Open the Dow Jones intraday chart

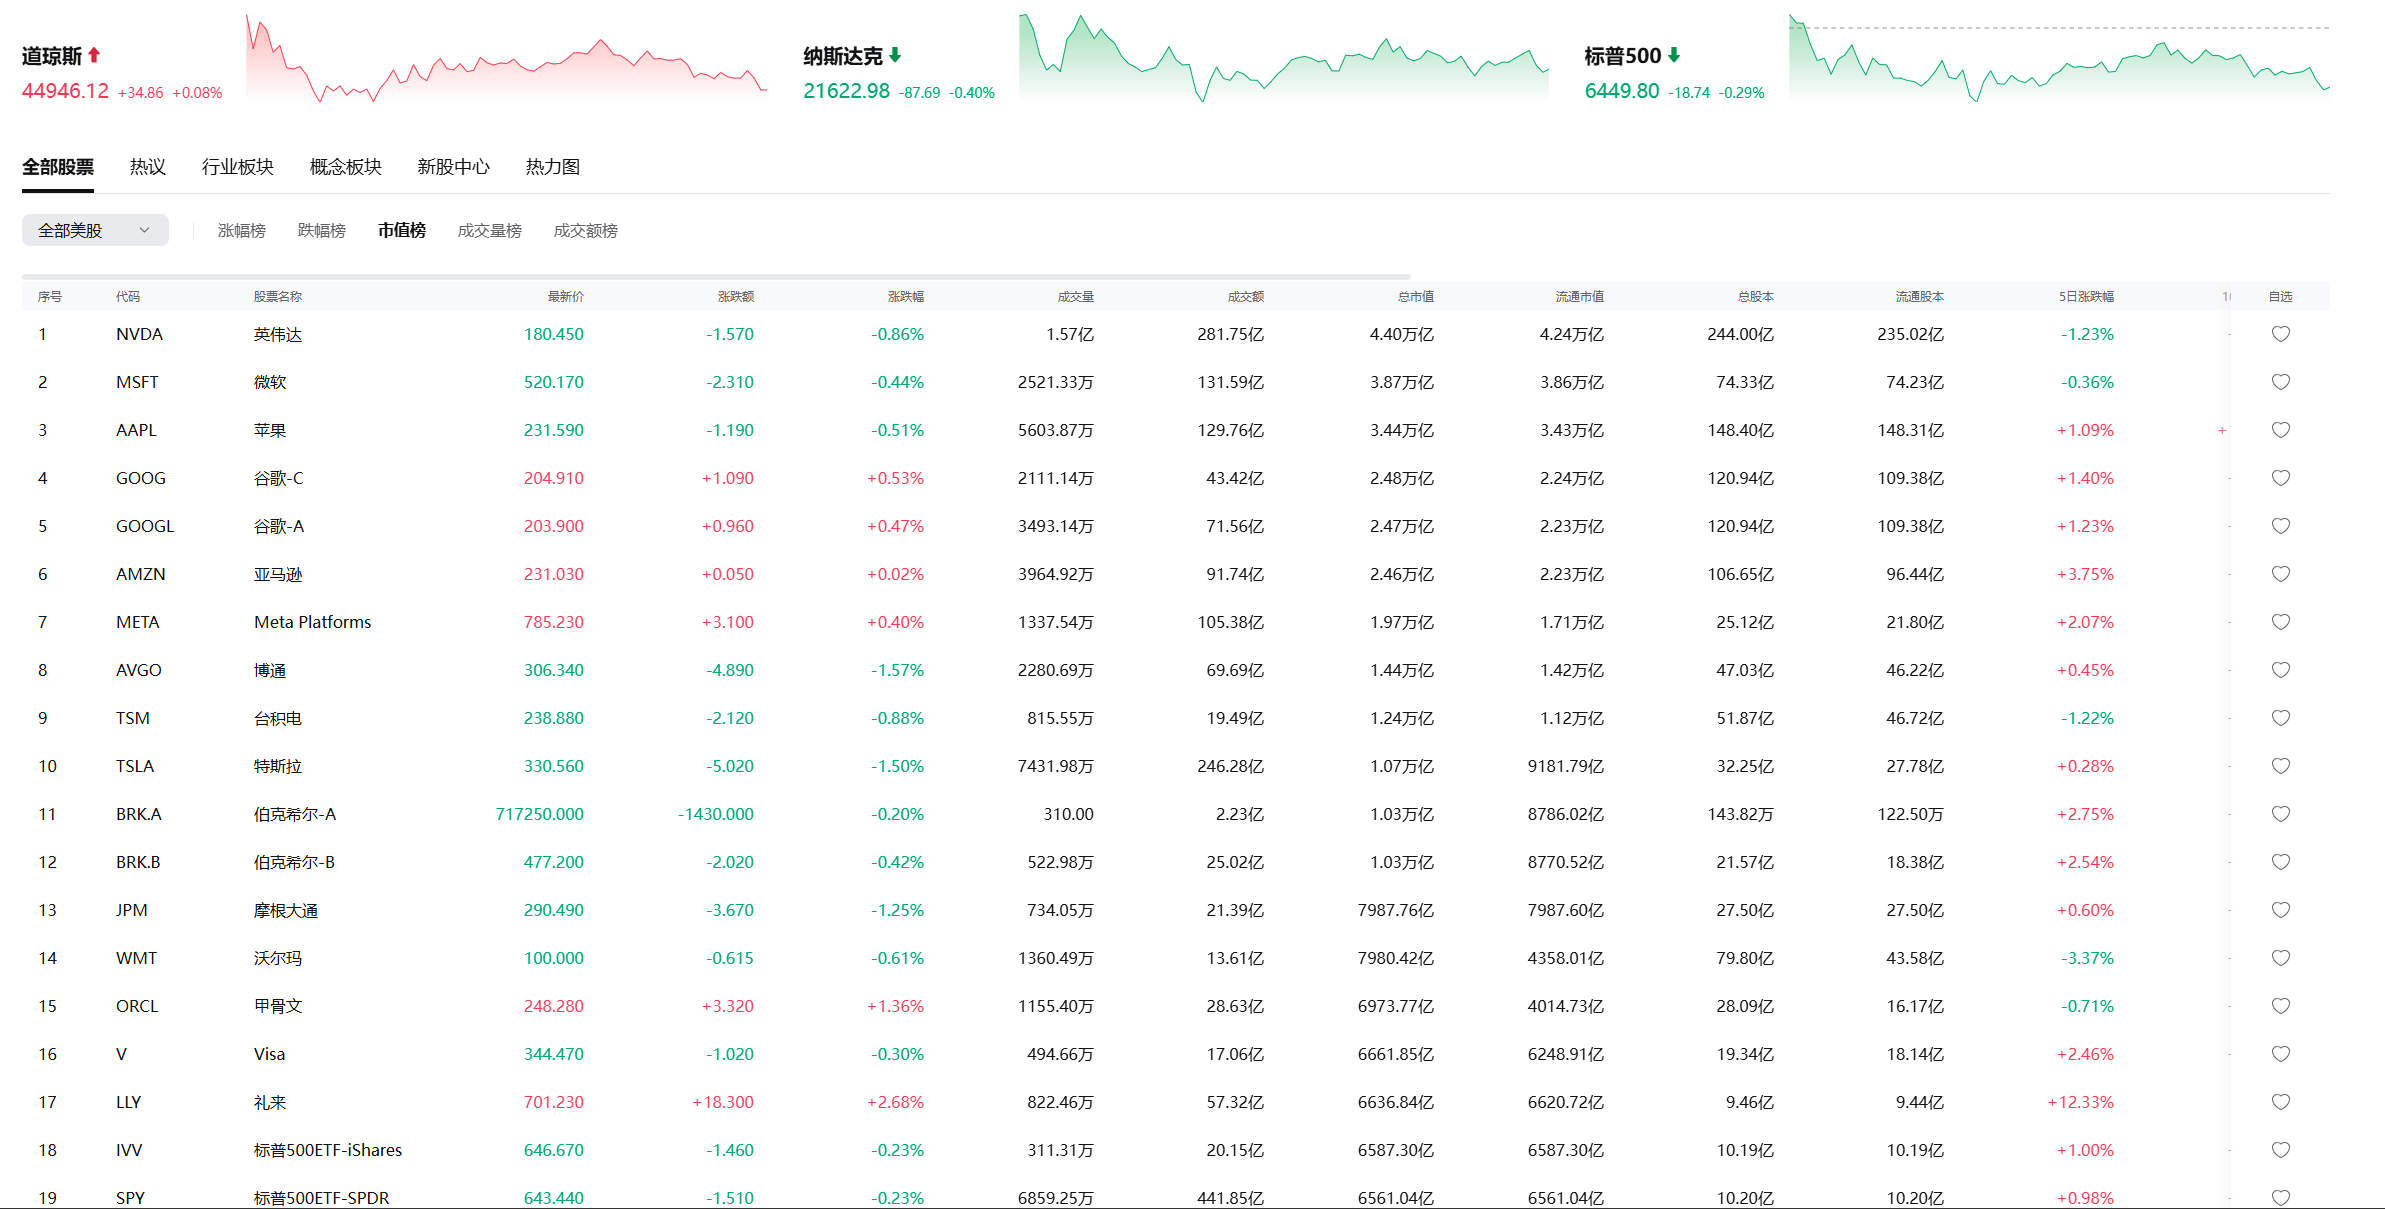[x=506, y=58]
